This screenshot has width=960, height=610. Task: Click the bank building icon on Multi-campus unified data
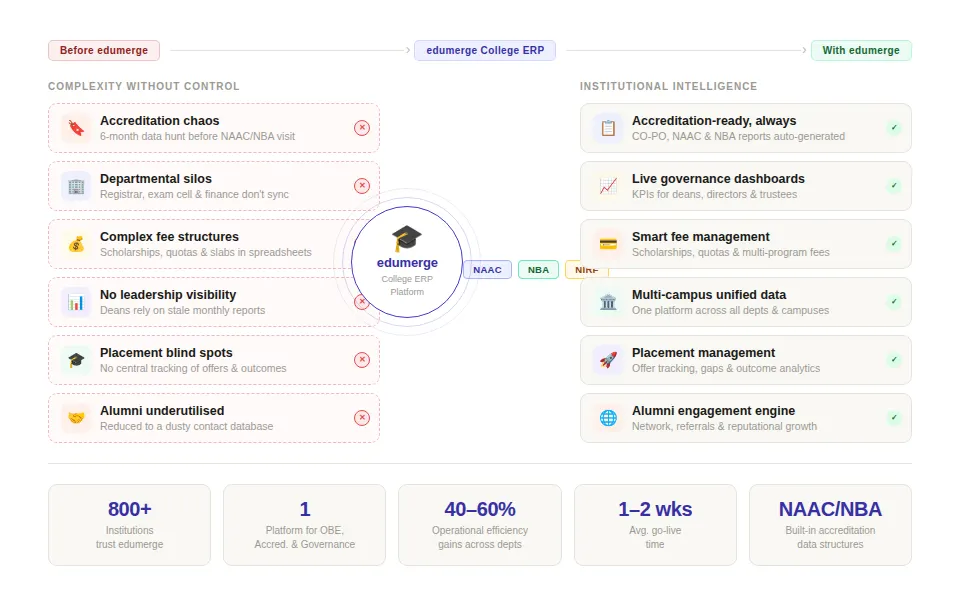(x=608, y=302)
